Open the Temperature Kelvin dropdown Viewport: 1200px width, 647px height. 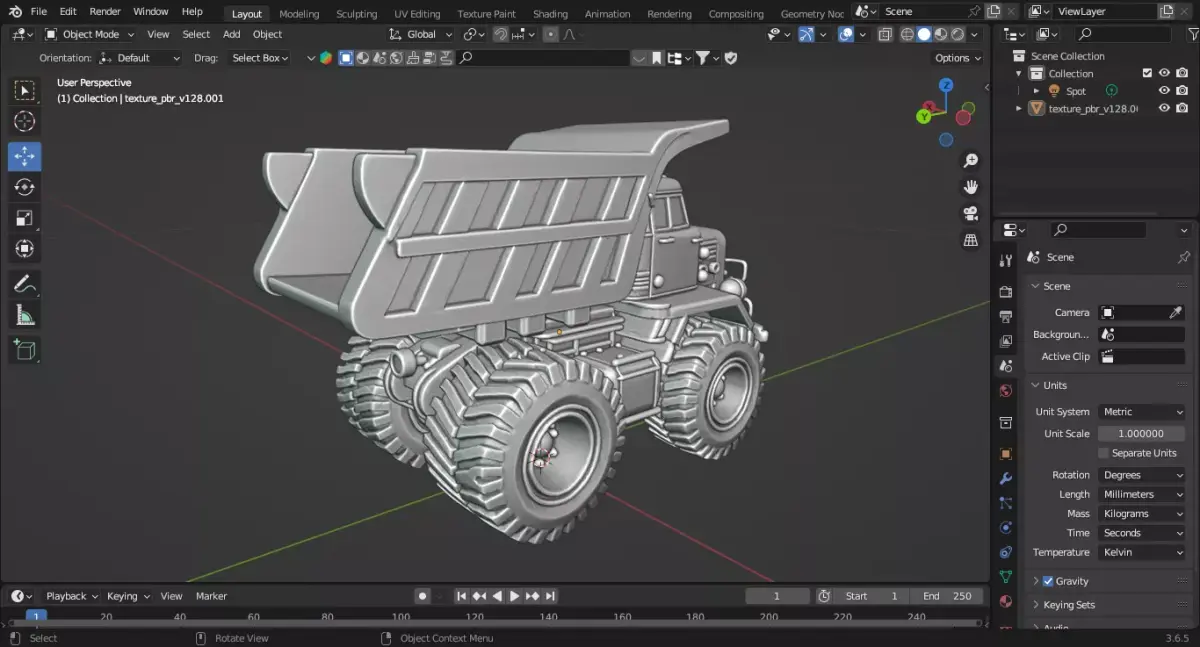point(1142,552)
